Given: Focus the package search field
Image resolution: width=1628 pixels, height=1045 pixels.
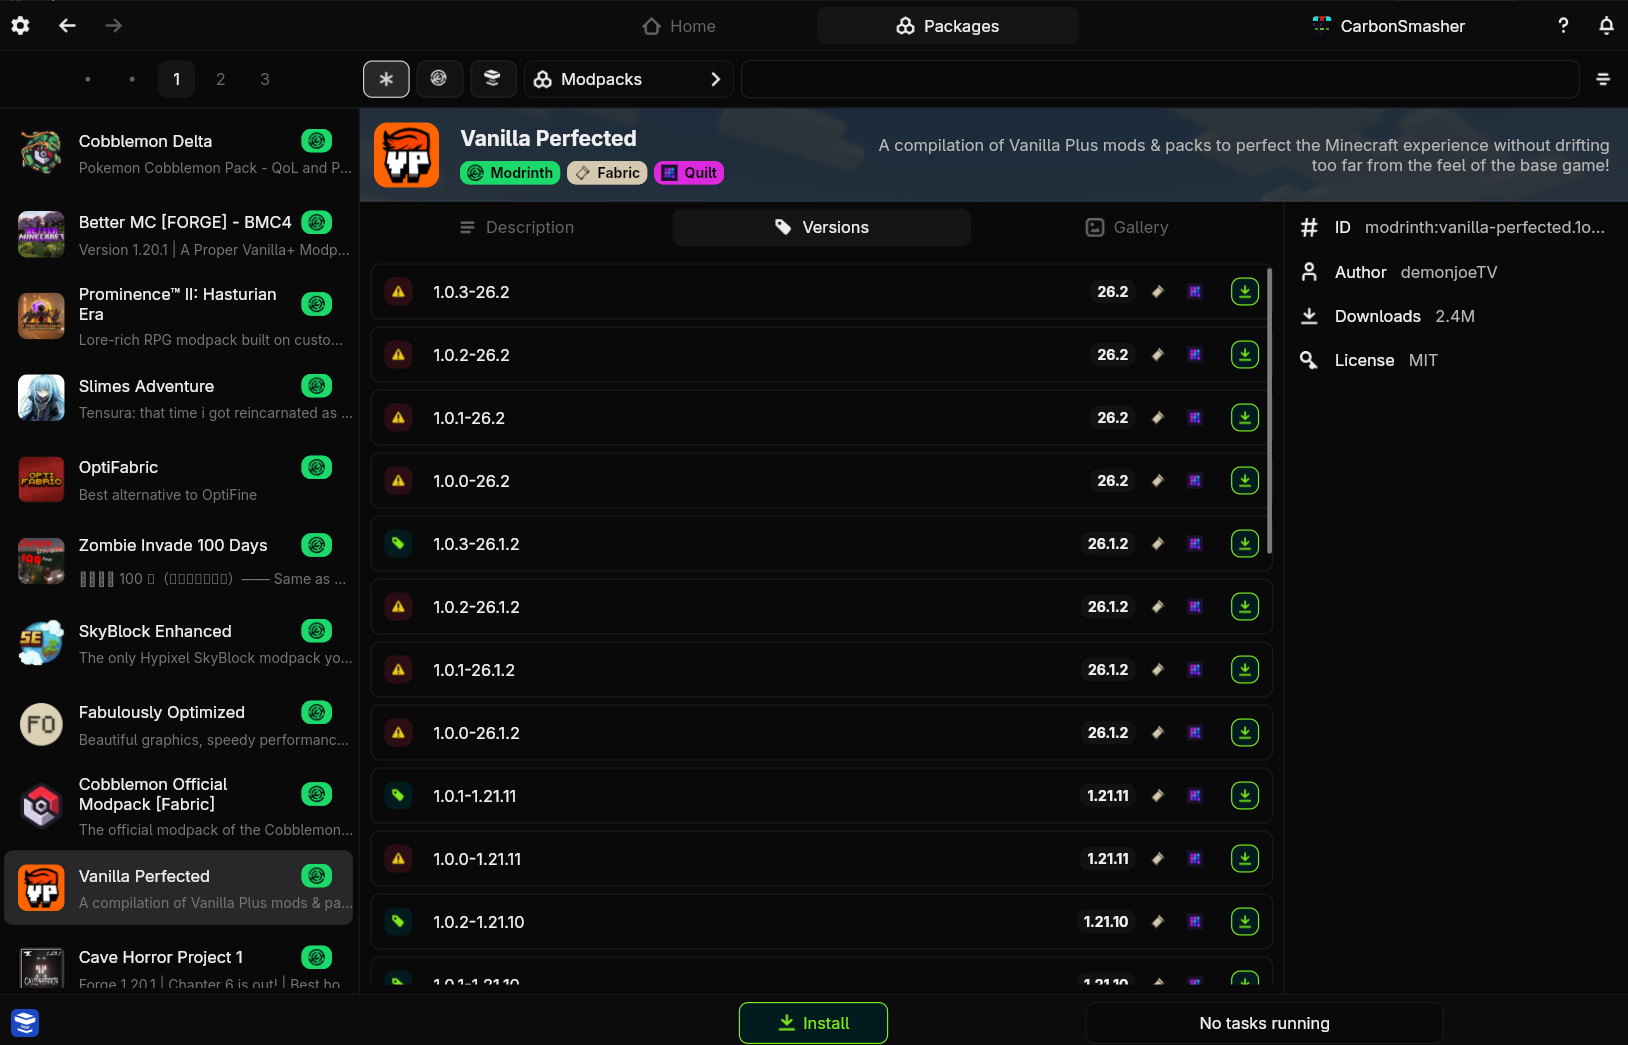Looking at the screenshot, I should coord(1160,79).
